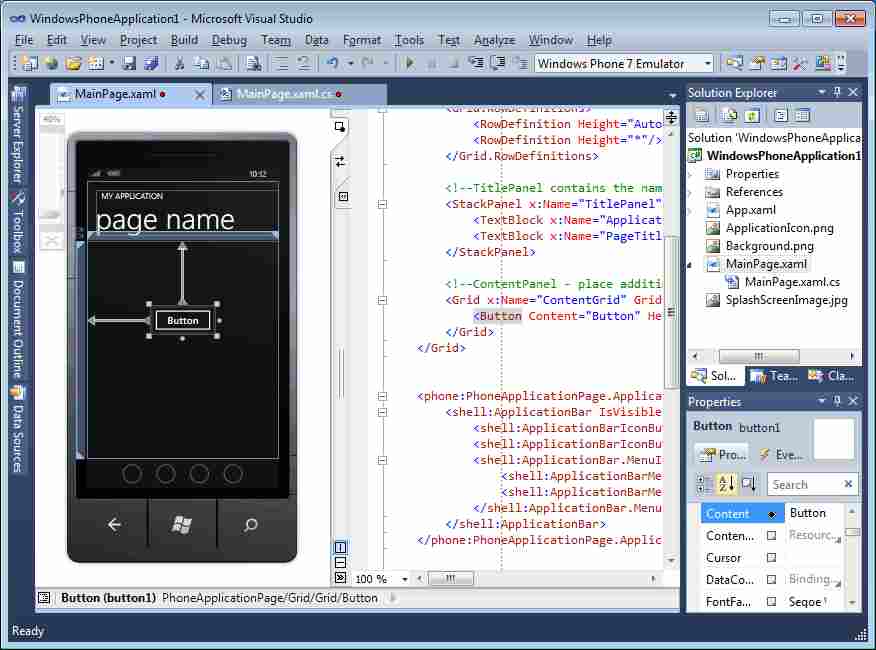The height and width of the screenshot is (650, 876).
Task: Click the Properties panel Search field
Action: (806, 484)
